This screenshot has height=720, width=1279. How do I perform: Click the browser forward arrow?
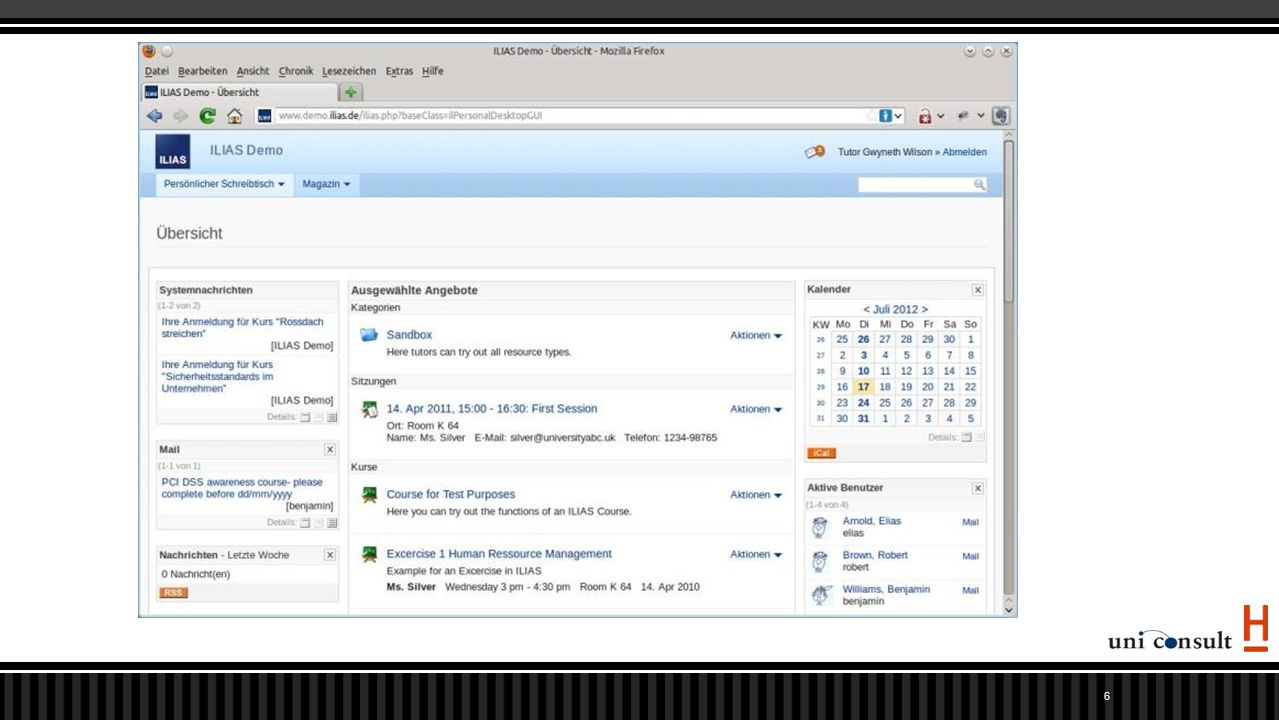click(x=179, y=116)
